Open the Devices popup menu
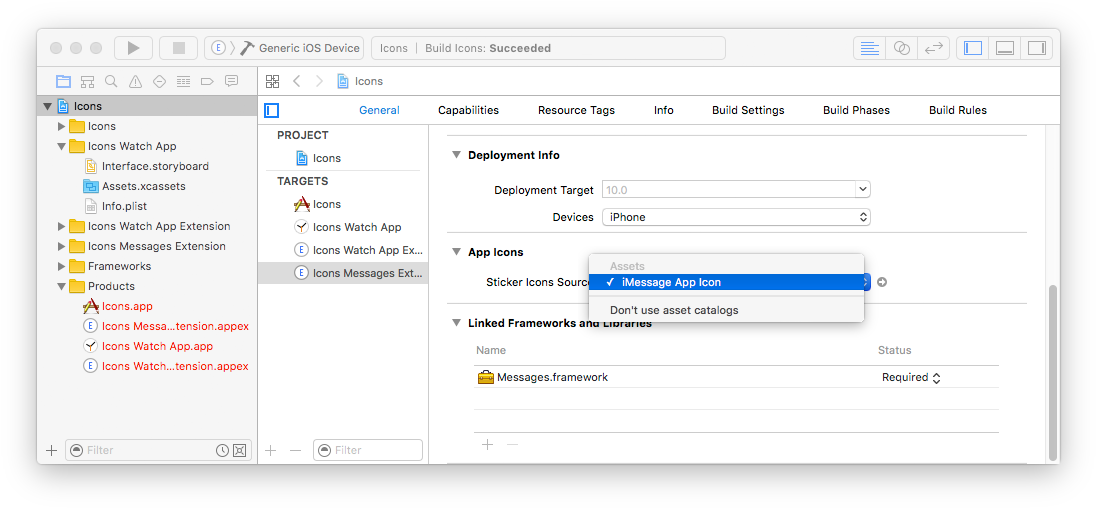1096x508 pixels. (736, 217)
